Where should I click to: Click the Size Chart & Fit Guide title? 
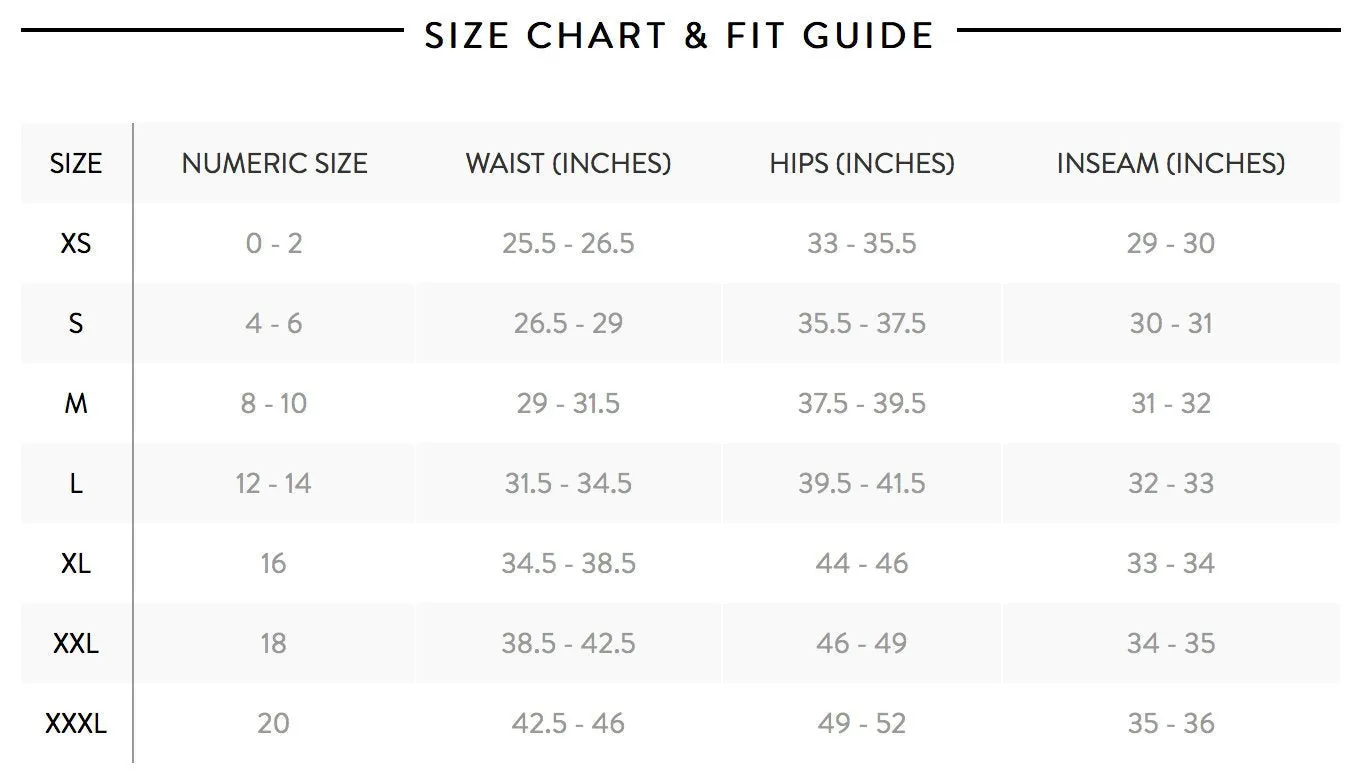679,35
